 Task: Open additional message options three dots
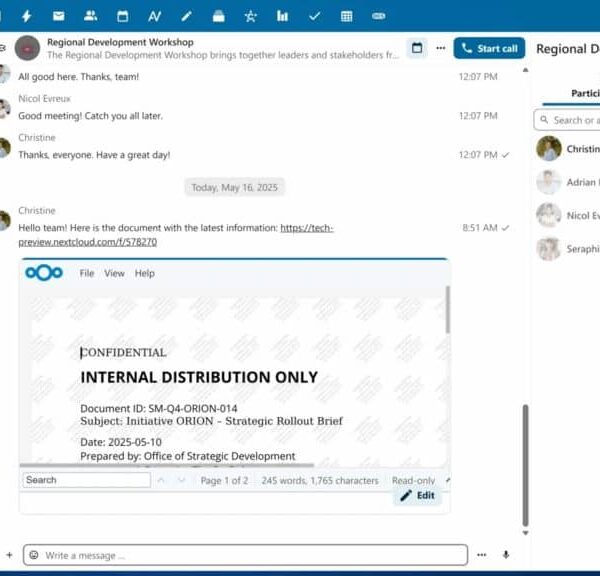[481, 555]
